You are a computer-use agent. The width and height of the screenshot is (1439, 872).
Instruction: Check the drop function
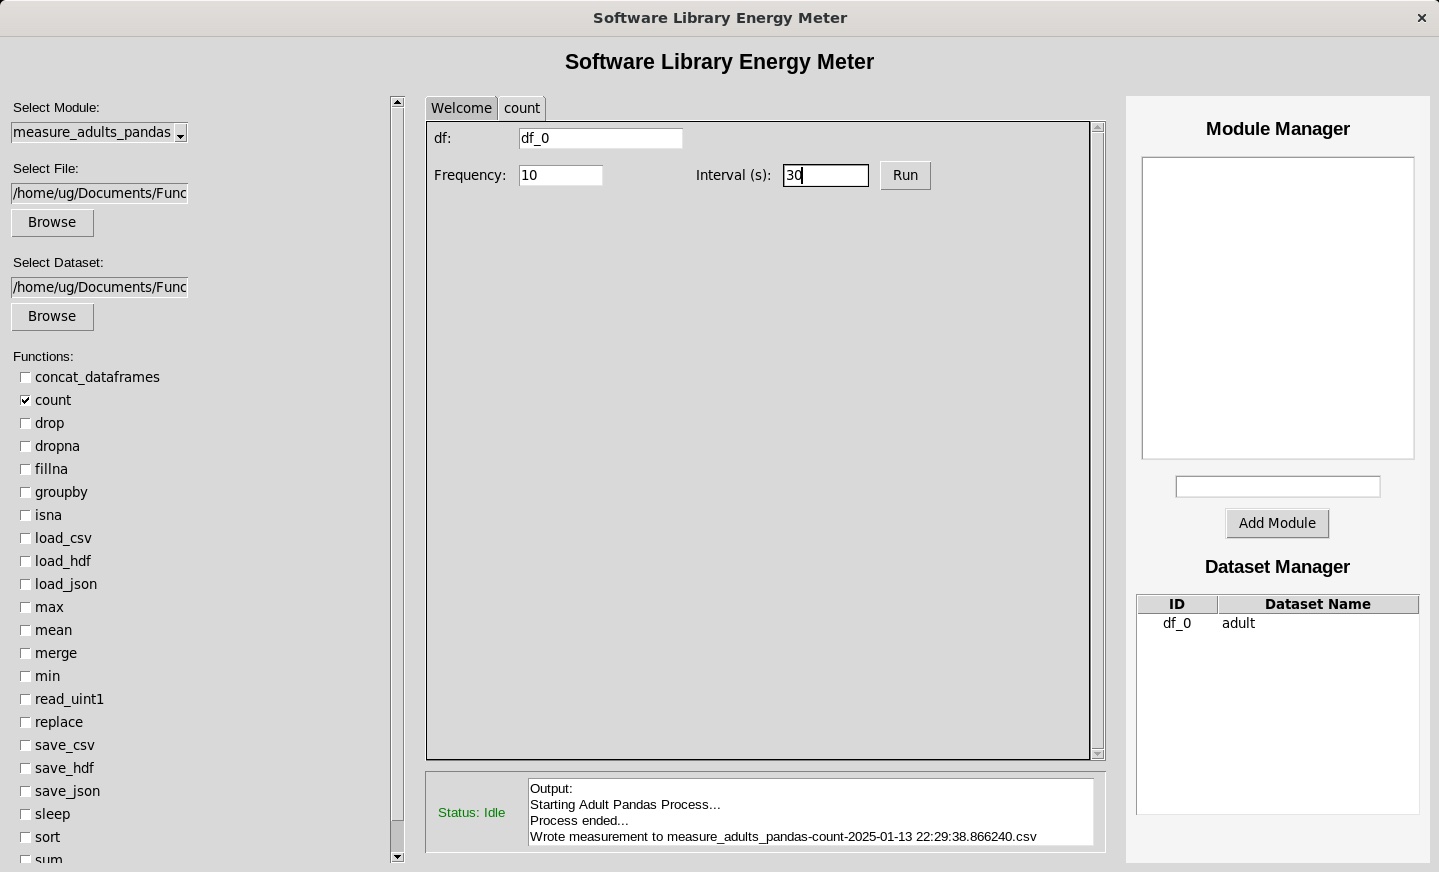coord(25,423)
